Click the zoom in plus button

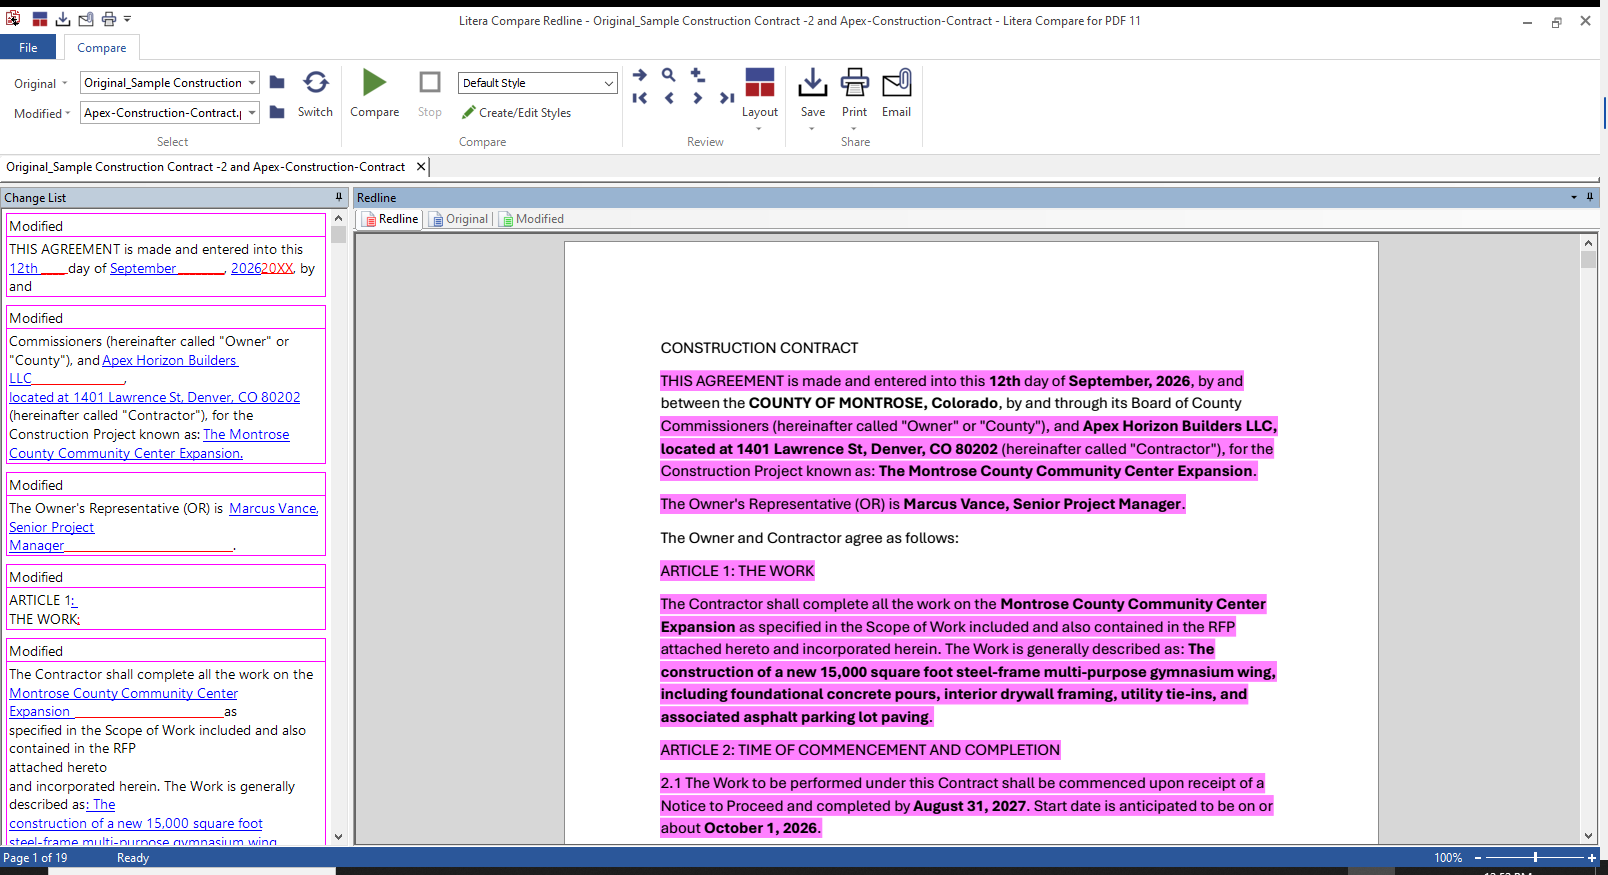click(1592, 857)
